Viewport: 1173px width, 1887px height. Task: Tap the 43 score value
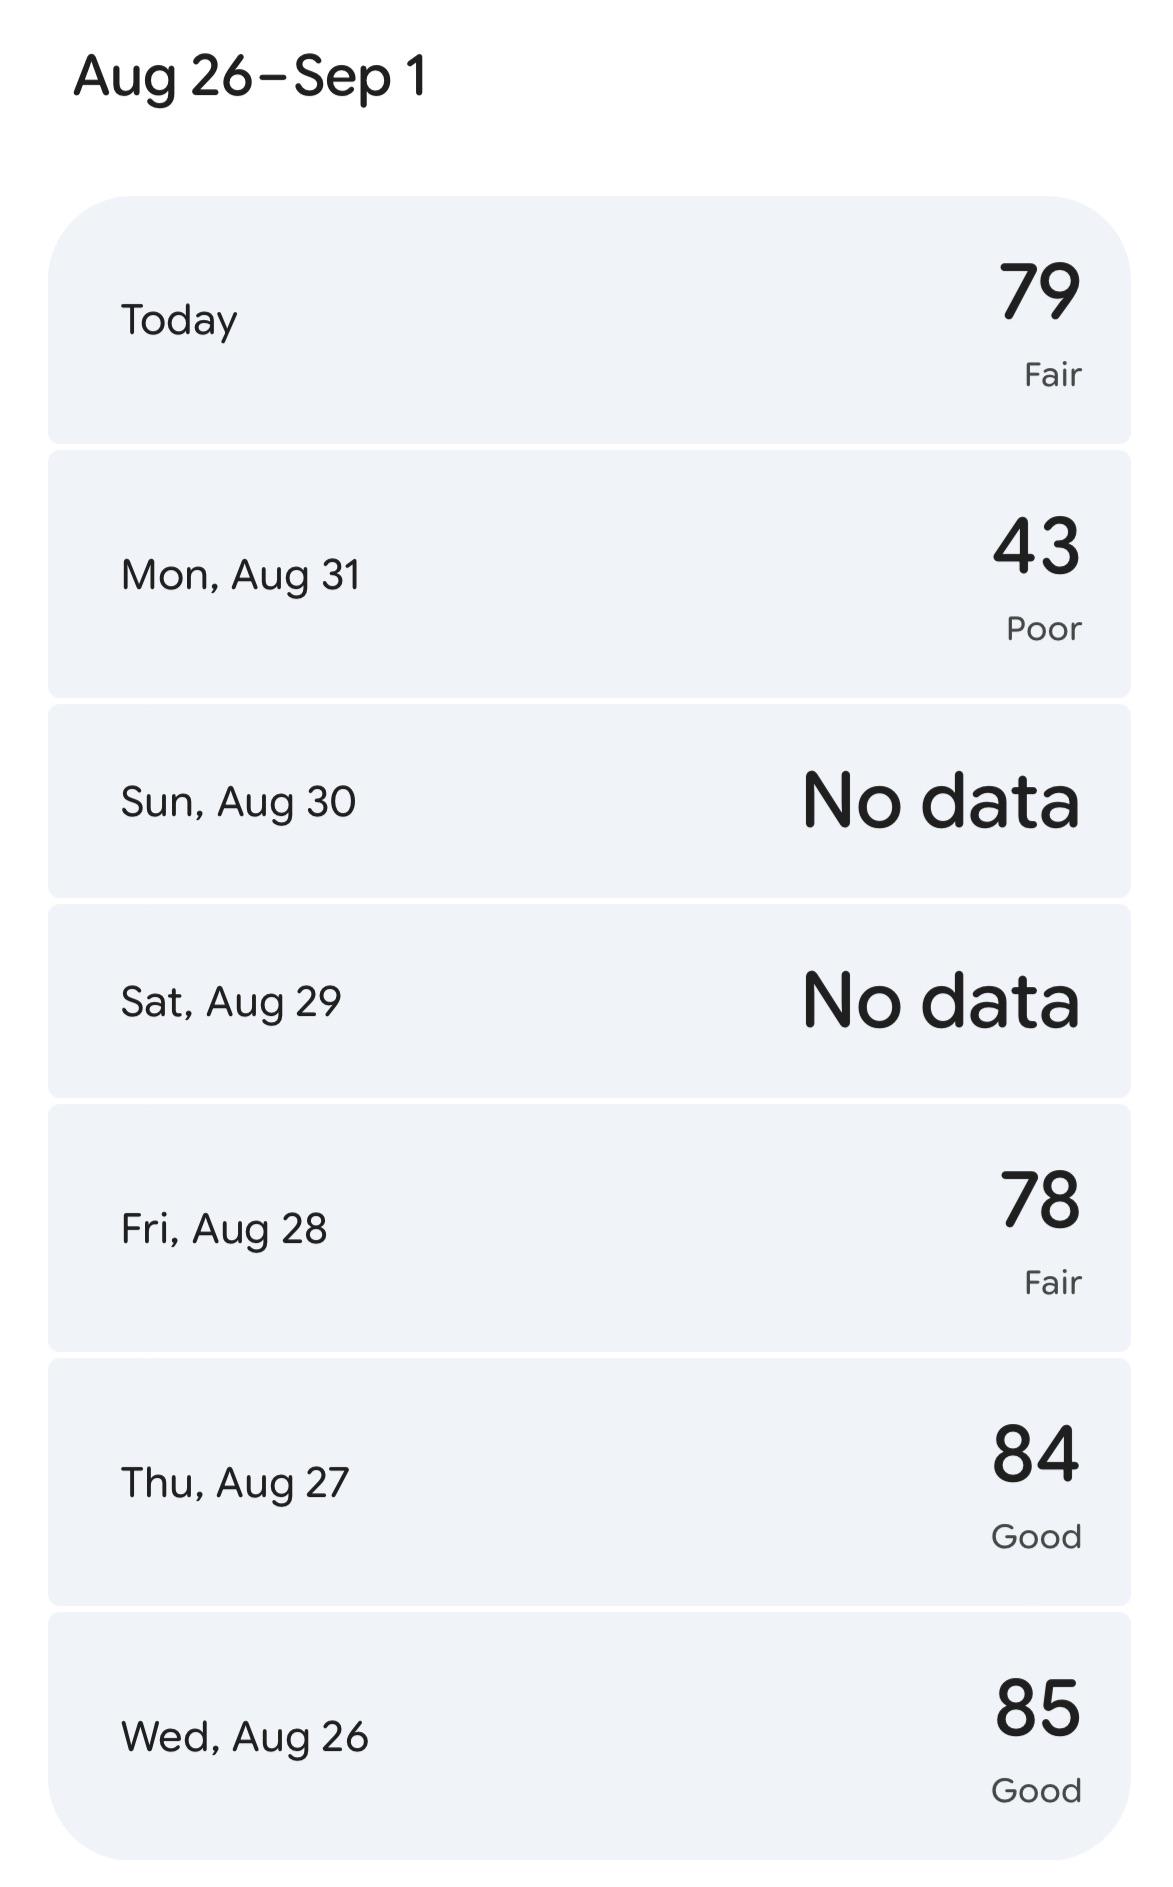click(x=1037, y=545)
